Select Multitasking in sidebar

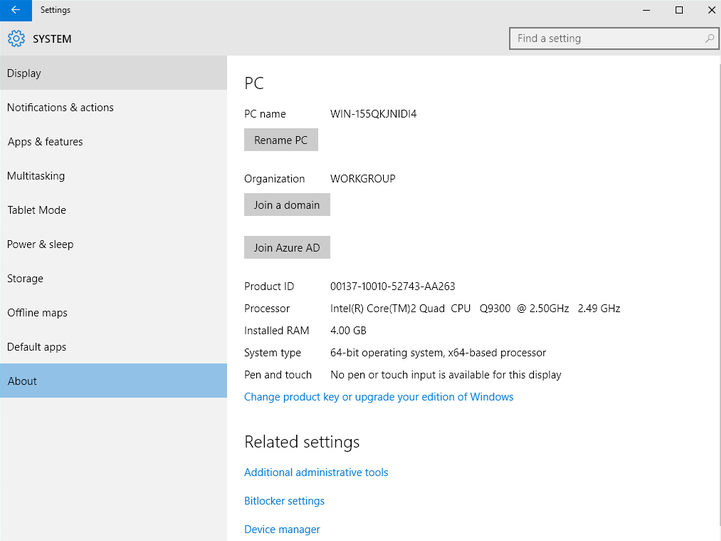point(114,176)
